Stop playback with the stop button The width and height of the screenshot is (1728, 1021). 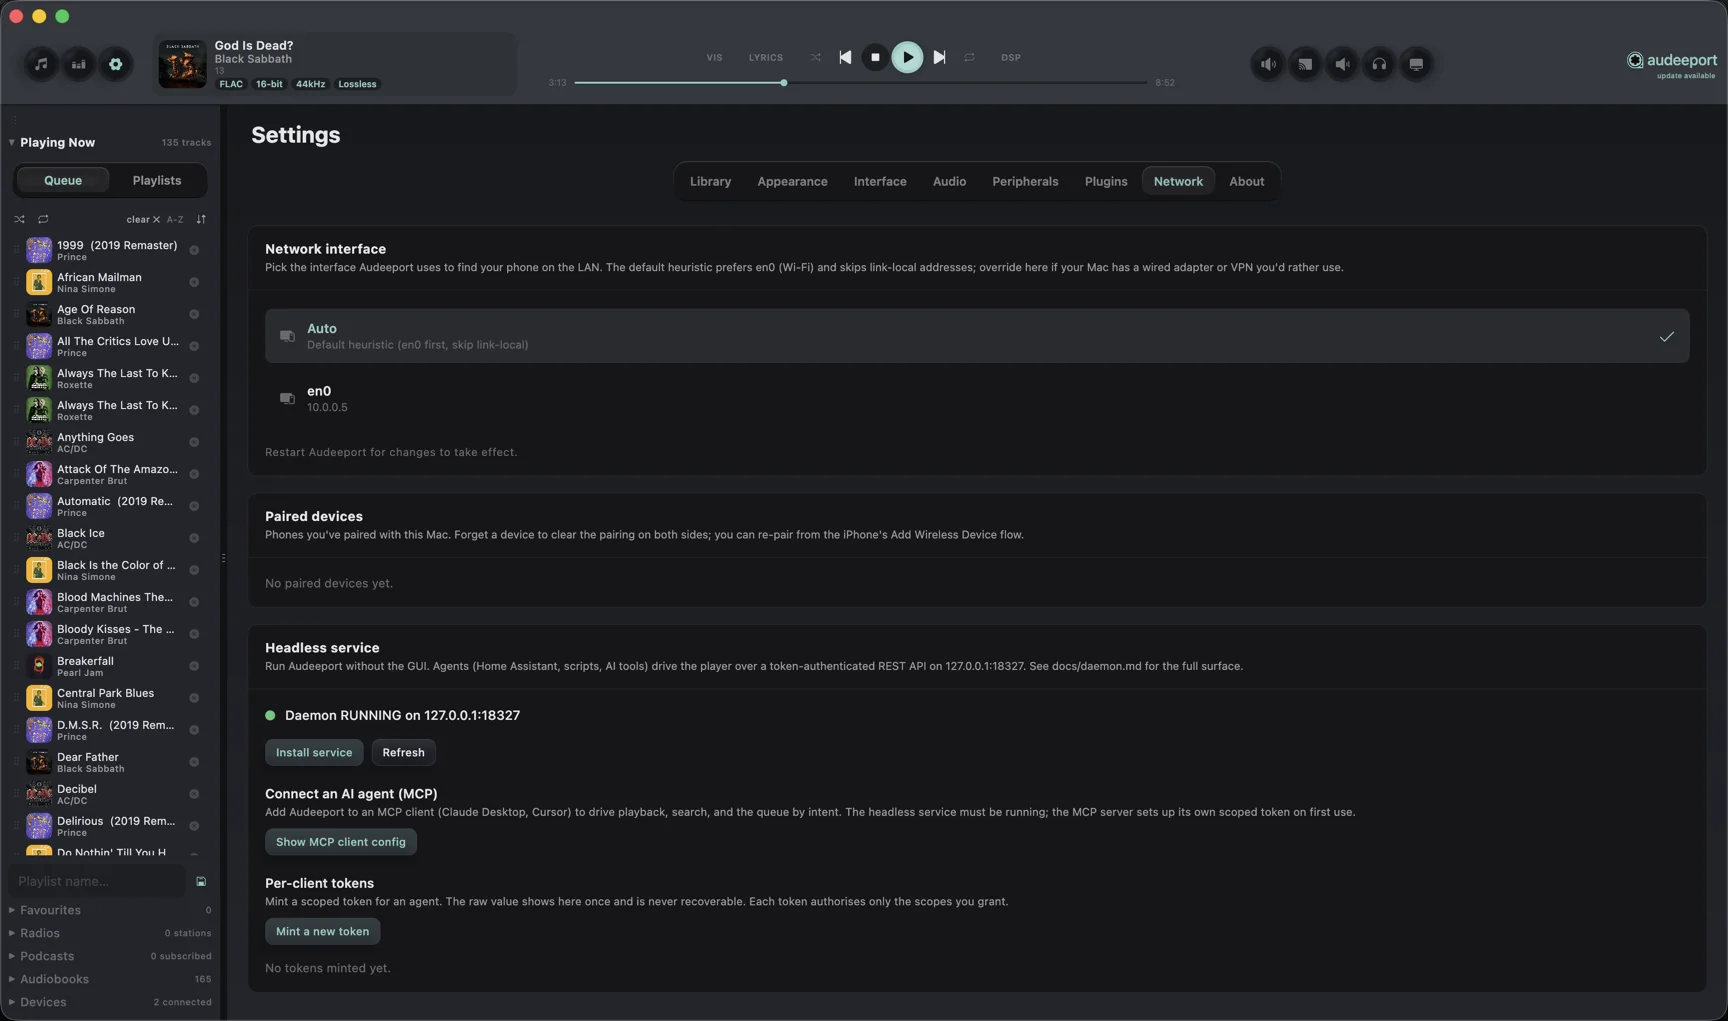(875, 57)
